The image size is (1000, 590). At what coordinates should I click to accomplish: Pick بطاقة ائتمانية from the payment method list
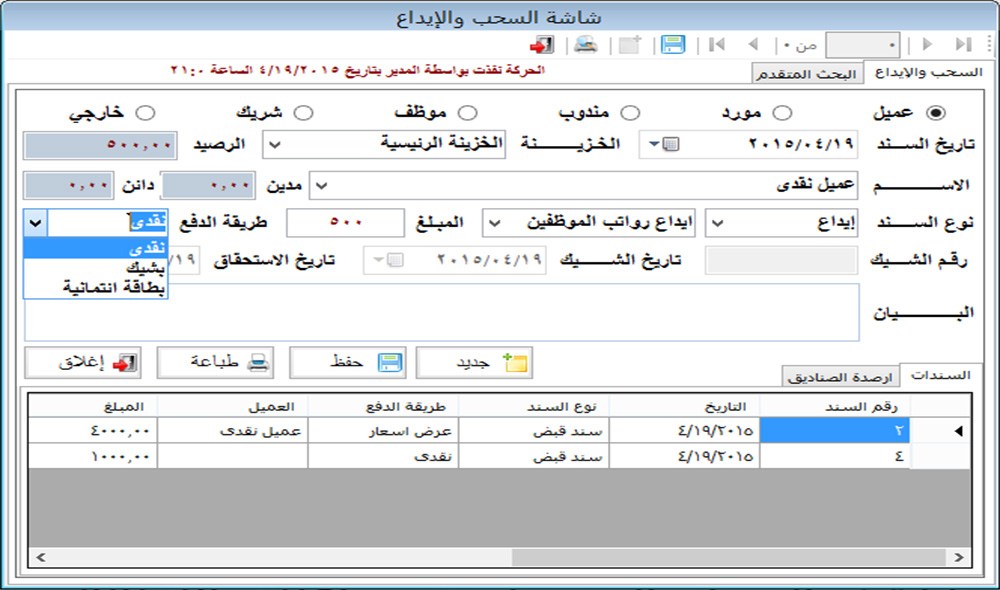pyautogui.click(x=96, y=288)
